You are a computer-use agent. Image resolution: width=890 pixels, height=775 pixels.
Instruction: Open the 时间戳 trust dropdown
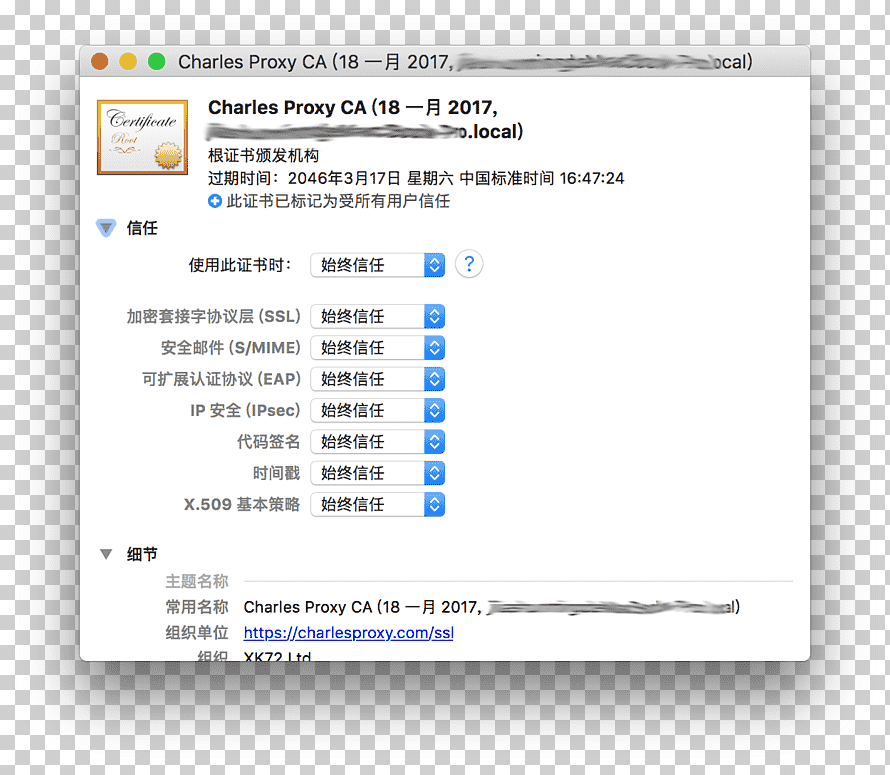tap(377, 473)
